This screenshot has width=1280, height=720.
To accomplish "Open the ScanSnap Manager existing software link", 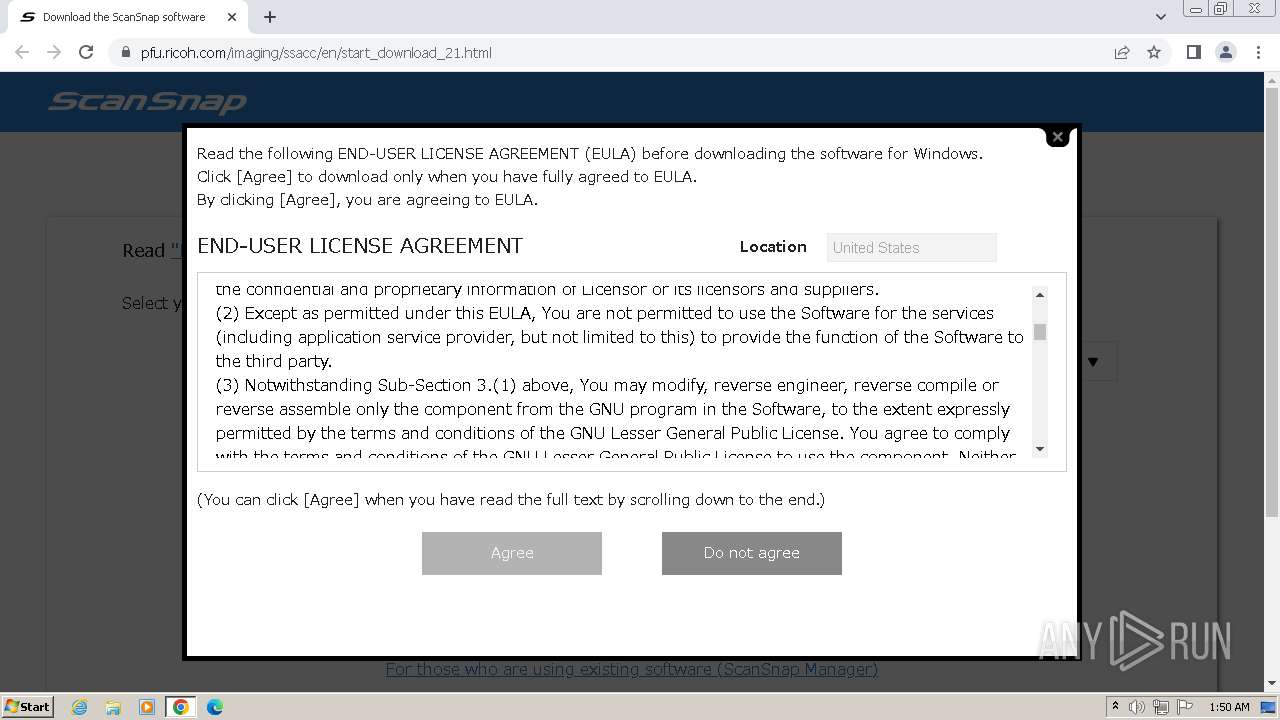I will click(632, 669).
